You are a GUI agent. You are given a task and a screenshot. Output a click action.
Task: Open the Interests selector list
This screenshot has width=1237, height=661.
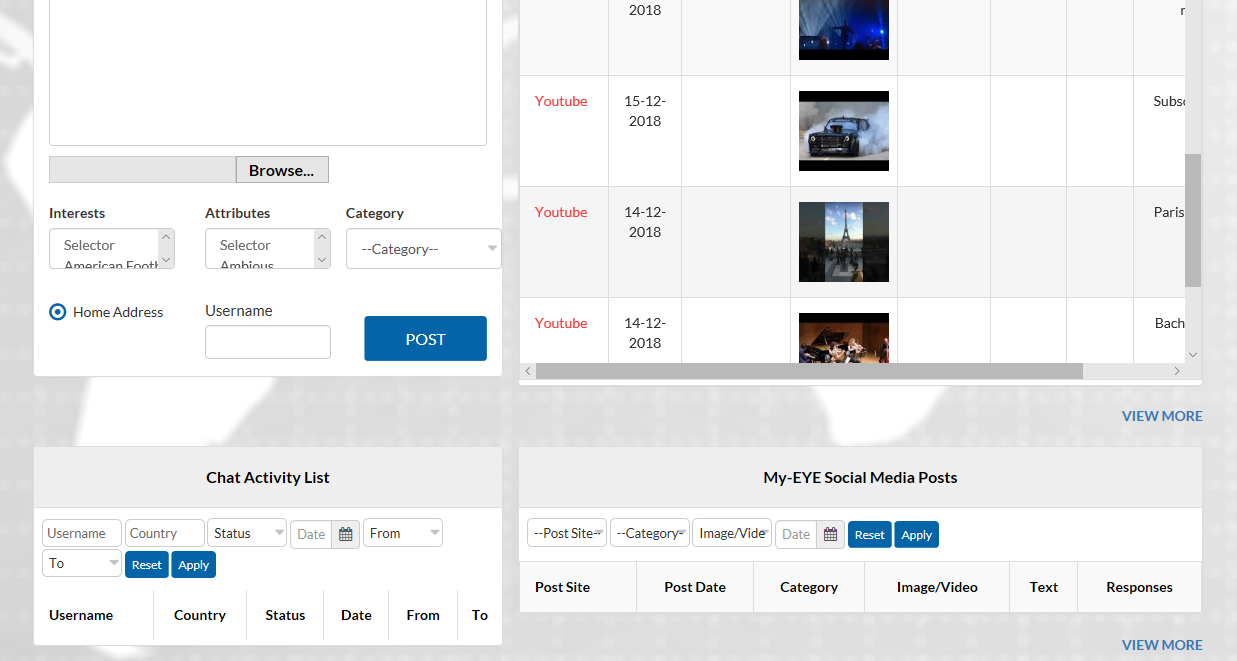point(112,249)
